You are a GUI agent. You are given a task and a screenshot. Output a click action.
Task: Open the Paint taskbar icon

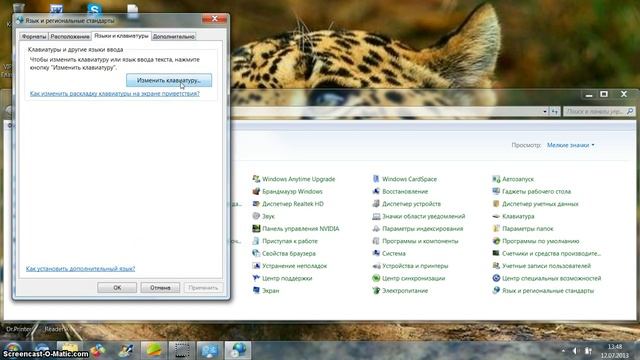point(126,350)
